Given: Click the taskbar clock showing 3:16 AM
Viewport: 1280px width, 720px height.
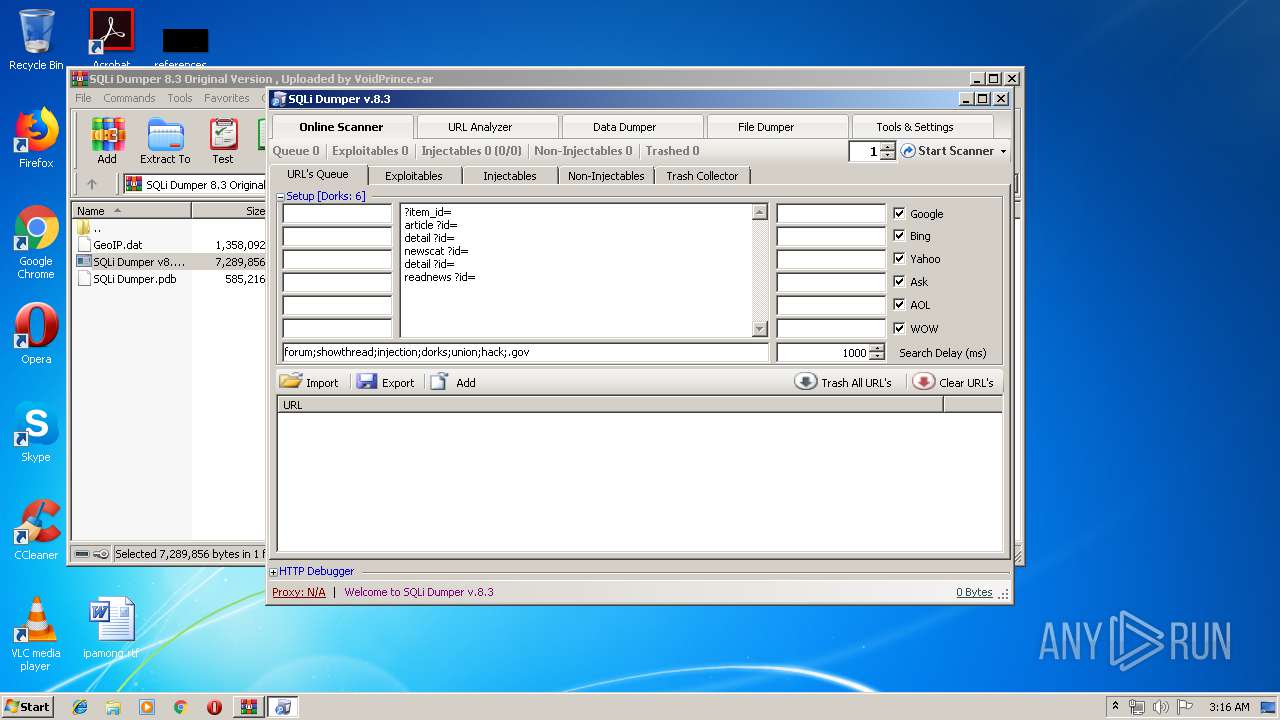Looking at the screenshot, I should (1228, 707).
